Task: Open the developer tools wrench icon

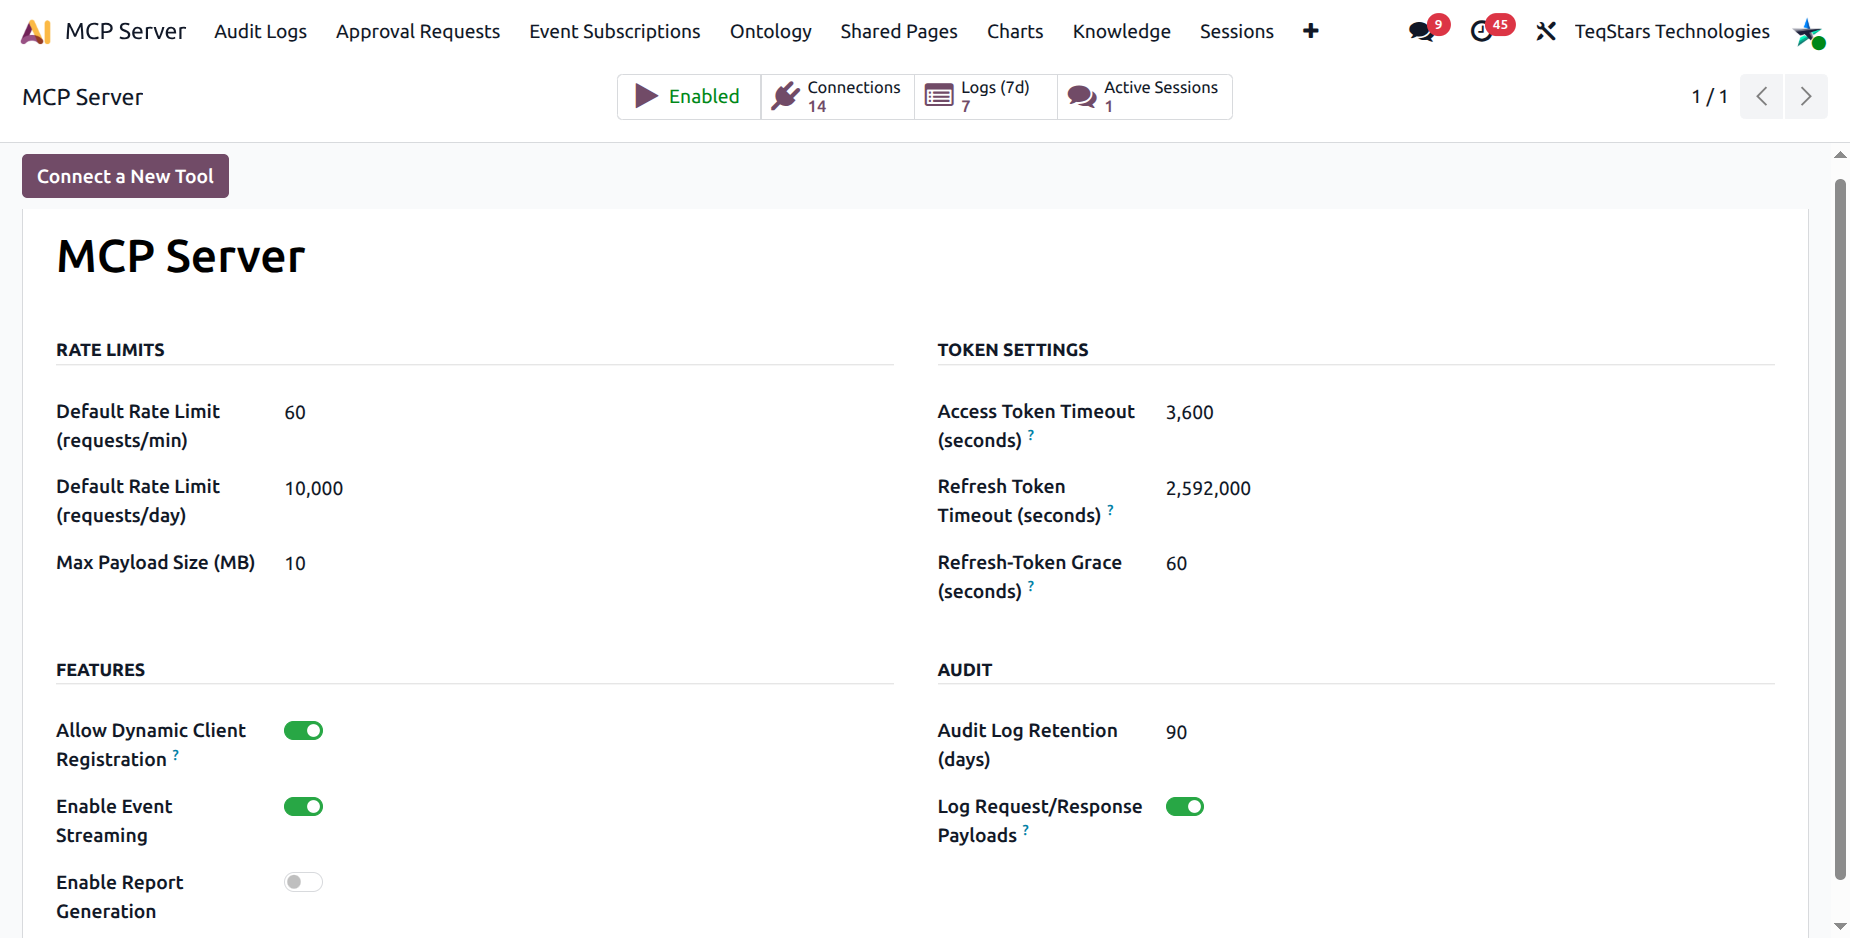Action: tap(1546, 31)
